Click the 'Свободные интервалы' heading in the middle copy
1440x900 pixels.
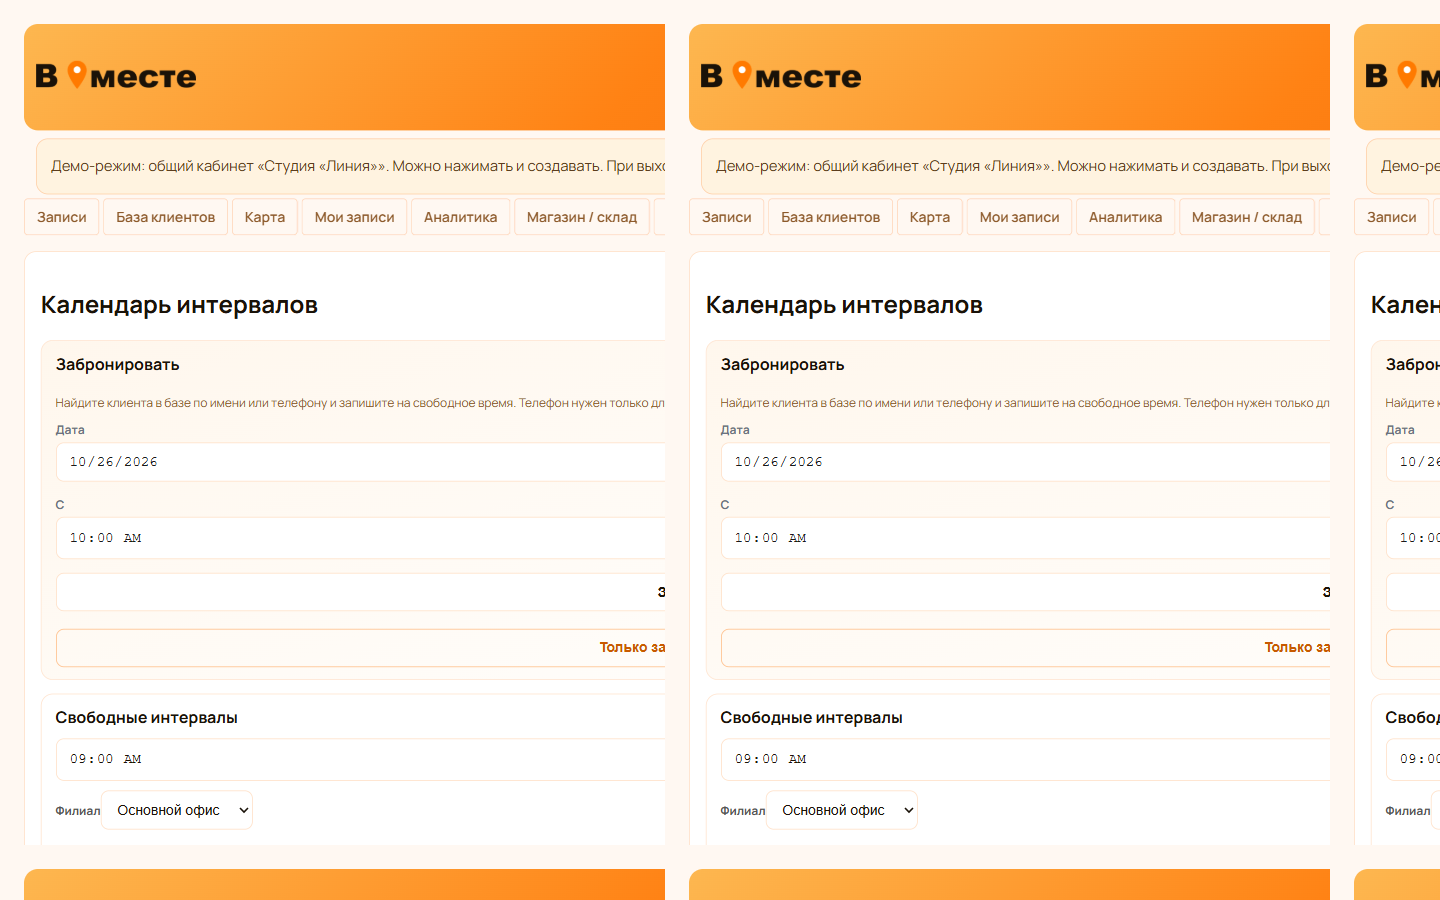[812, 718]
